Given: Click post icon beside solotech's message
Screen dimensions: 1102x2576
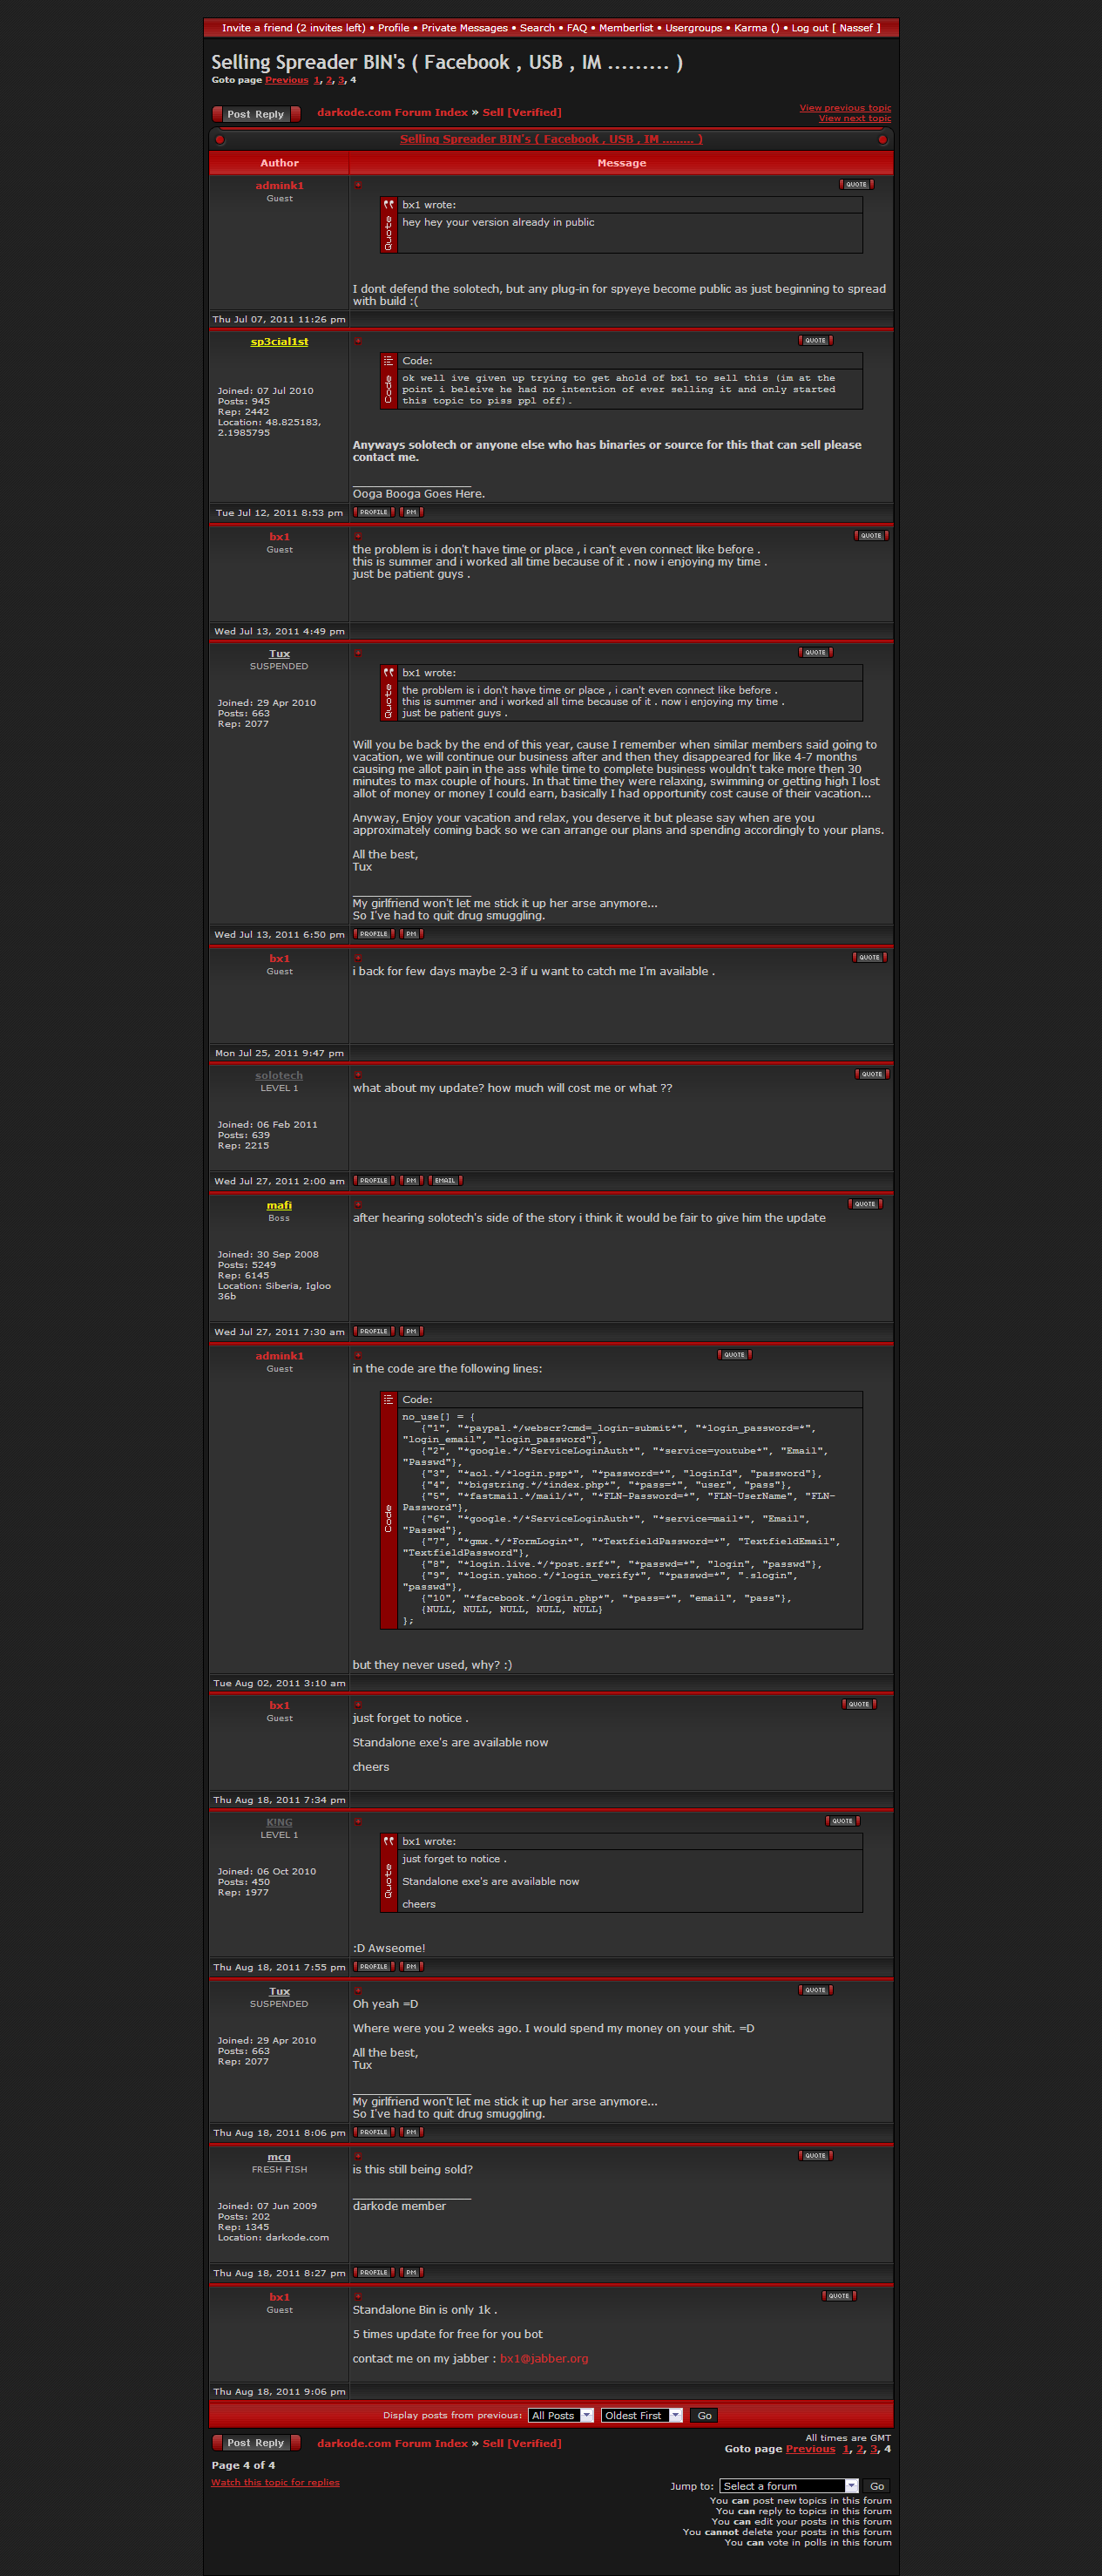Looking at the screenshot, I should tap(358, 1075).
